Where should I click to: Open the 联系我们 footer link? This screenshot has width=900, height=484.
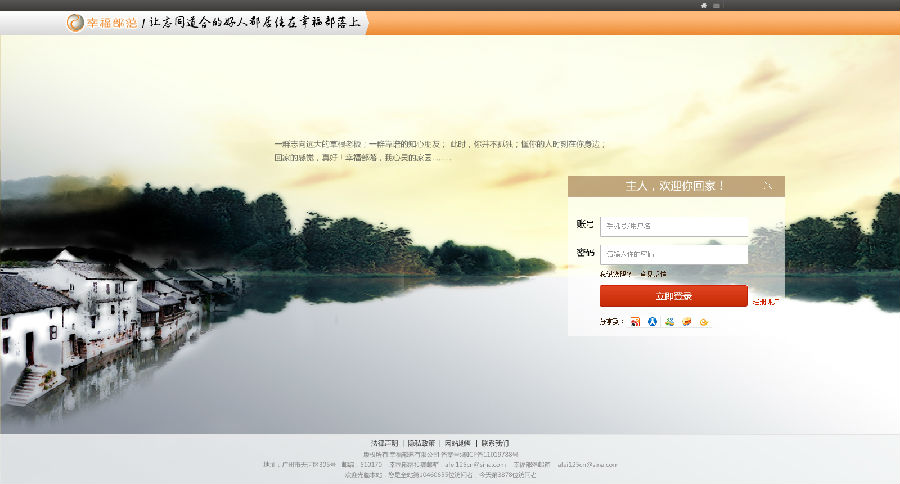tap(495, 442)
